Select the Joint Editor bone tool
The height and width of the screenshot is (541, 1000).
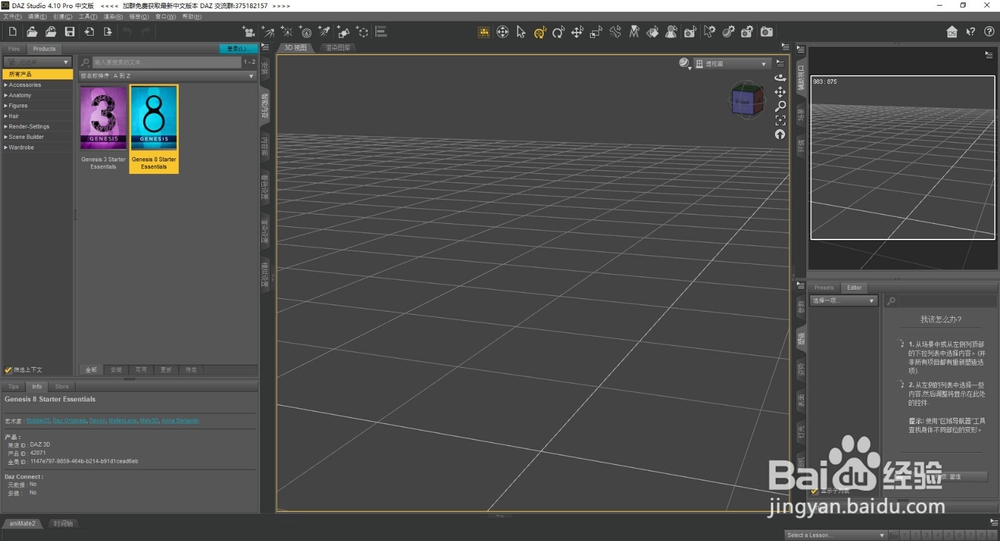[615, 32]
